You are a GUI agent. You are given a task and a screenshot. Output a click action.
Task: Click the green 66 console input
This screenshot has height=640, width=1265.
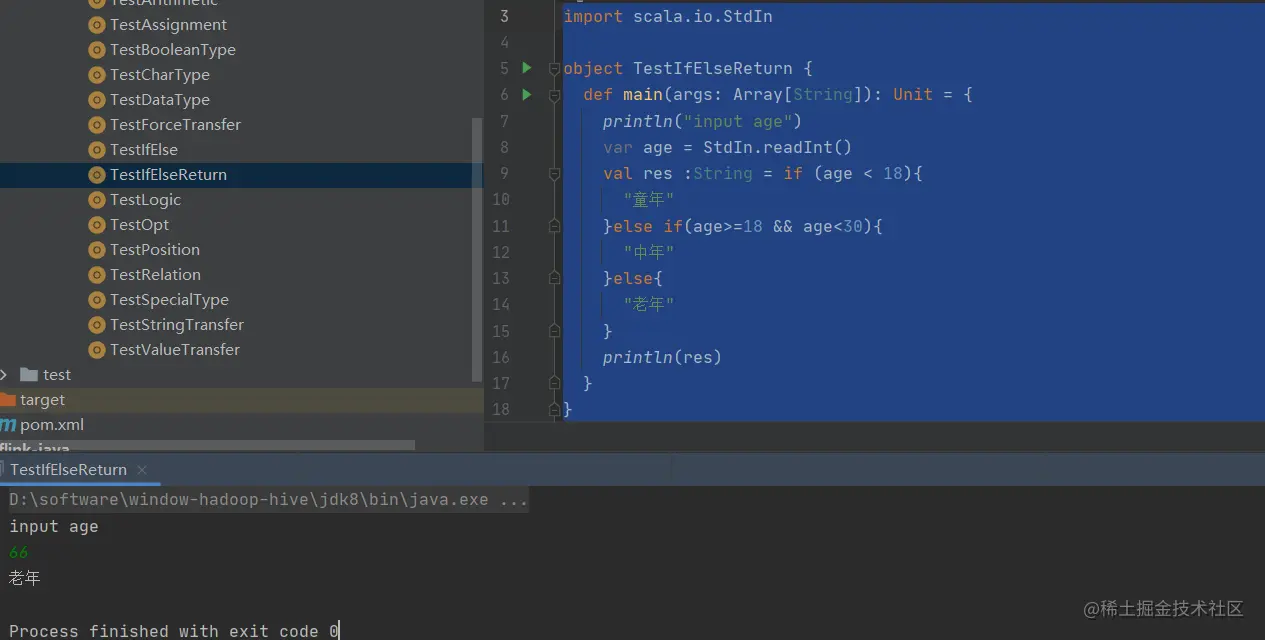[19, 553]
